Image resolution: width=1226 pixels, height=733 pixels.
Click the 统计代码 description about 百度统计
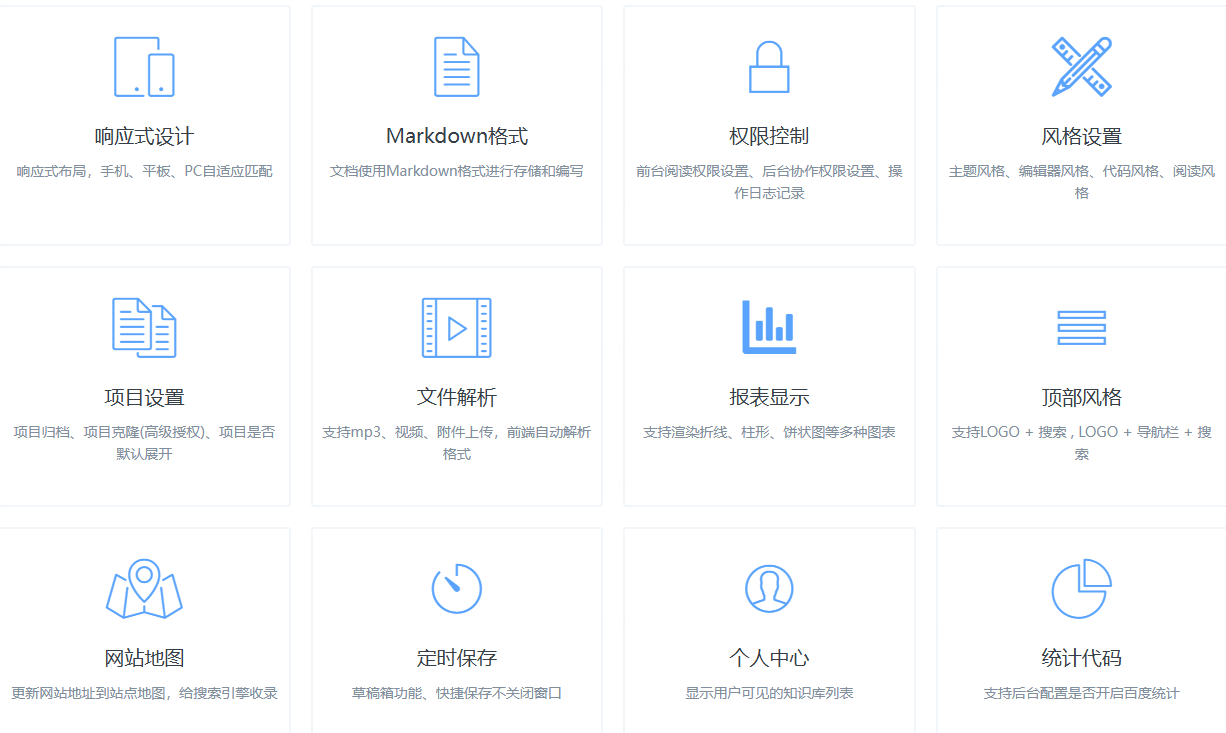(1081, 693)
